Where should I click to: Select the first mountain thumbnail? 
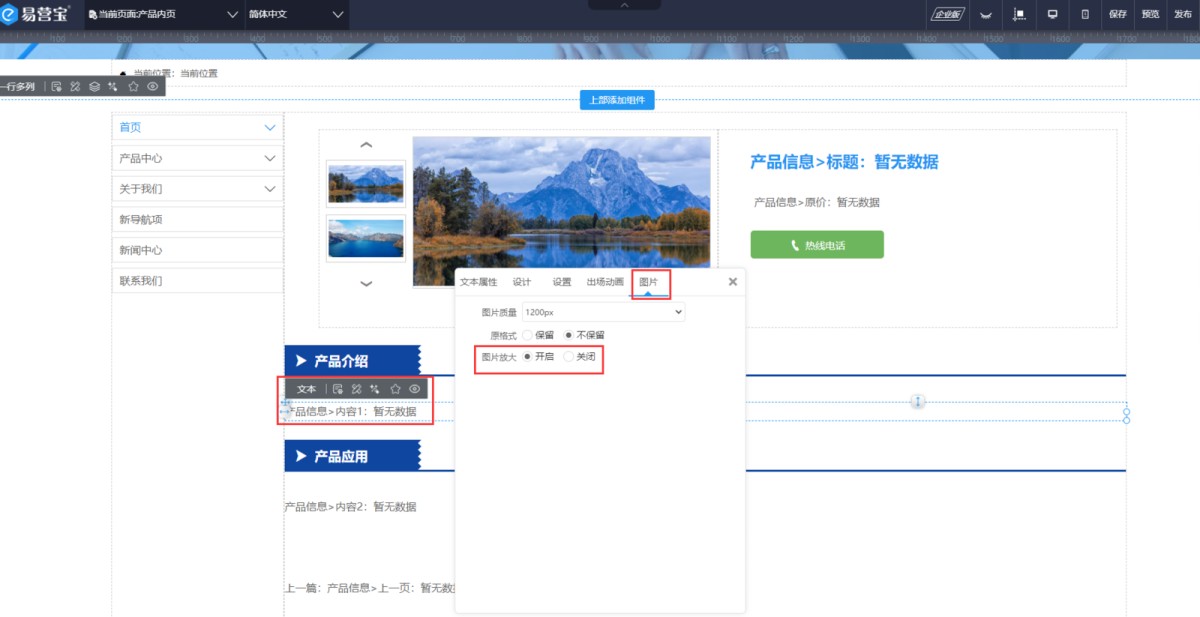[366, 183]
